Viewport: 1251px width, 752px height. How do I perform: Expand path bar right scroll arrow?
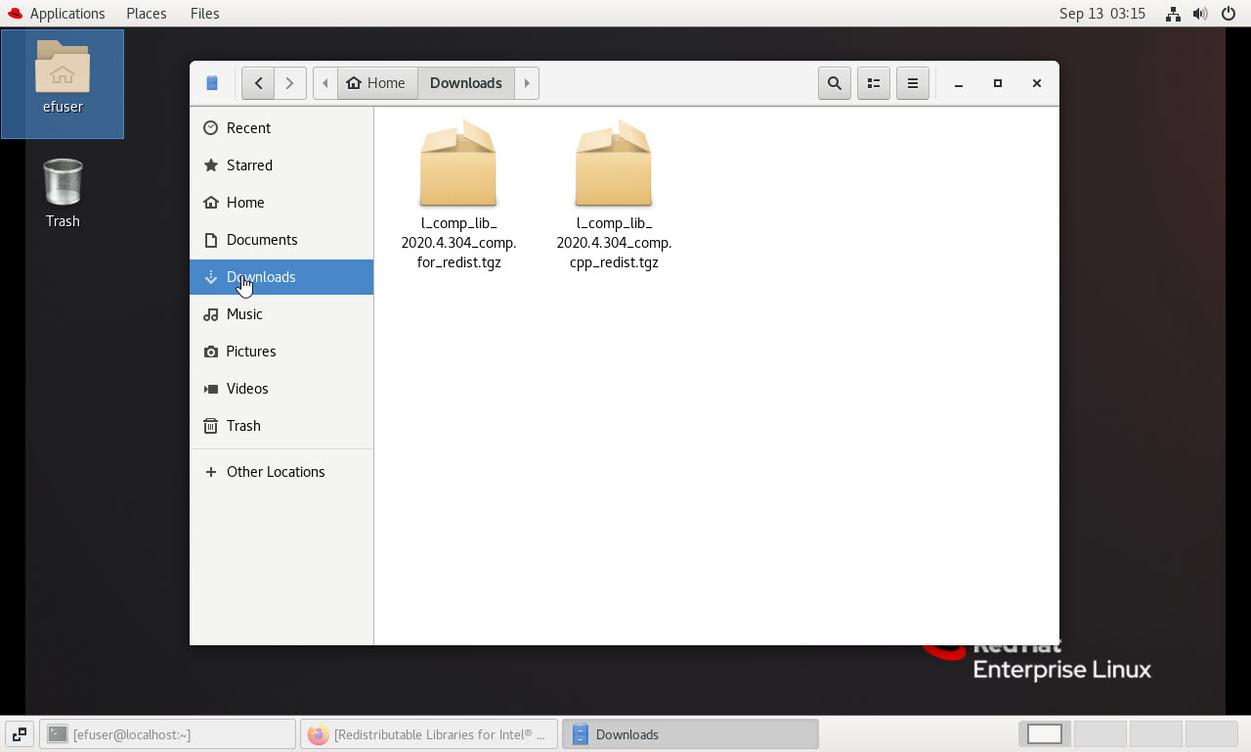pos(527,83)
